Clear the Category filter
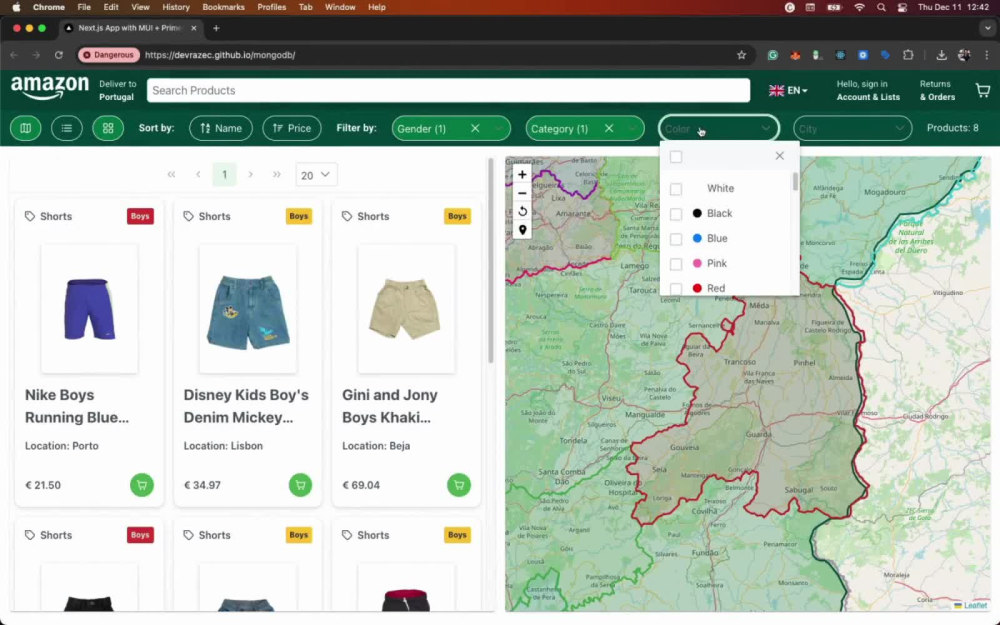Image resolution: width=1000 pixels, height=625 pixels. point(609,128)
